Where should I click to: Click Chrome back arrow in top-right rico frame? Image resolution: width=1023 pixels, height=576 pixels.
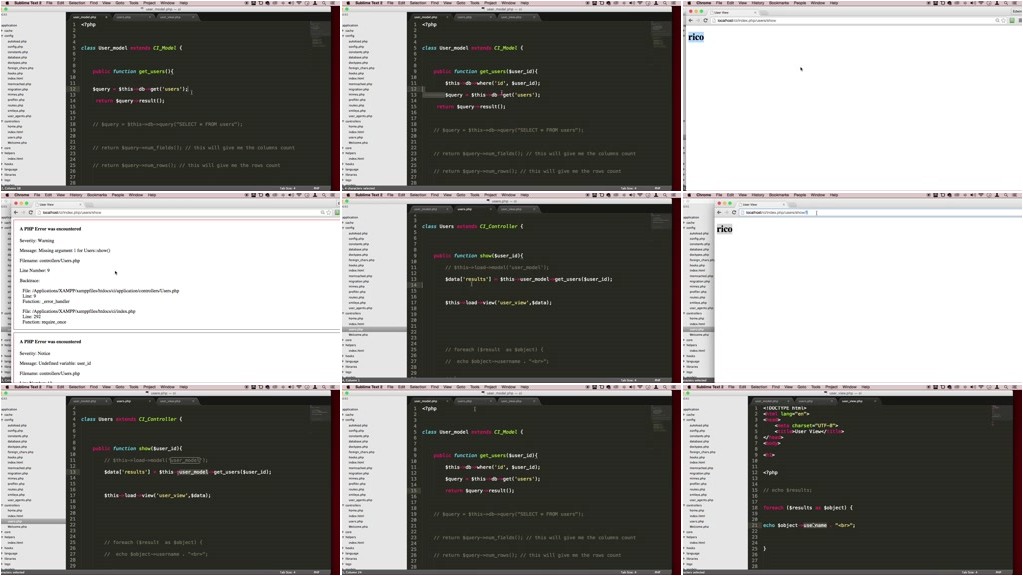(690, 20)
